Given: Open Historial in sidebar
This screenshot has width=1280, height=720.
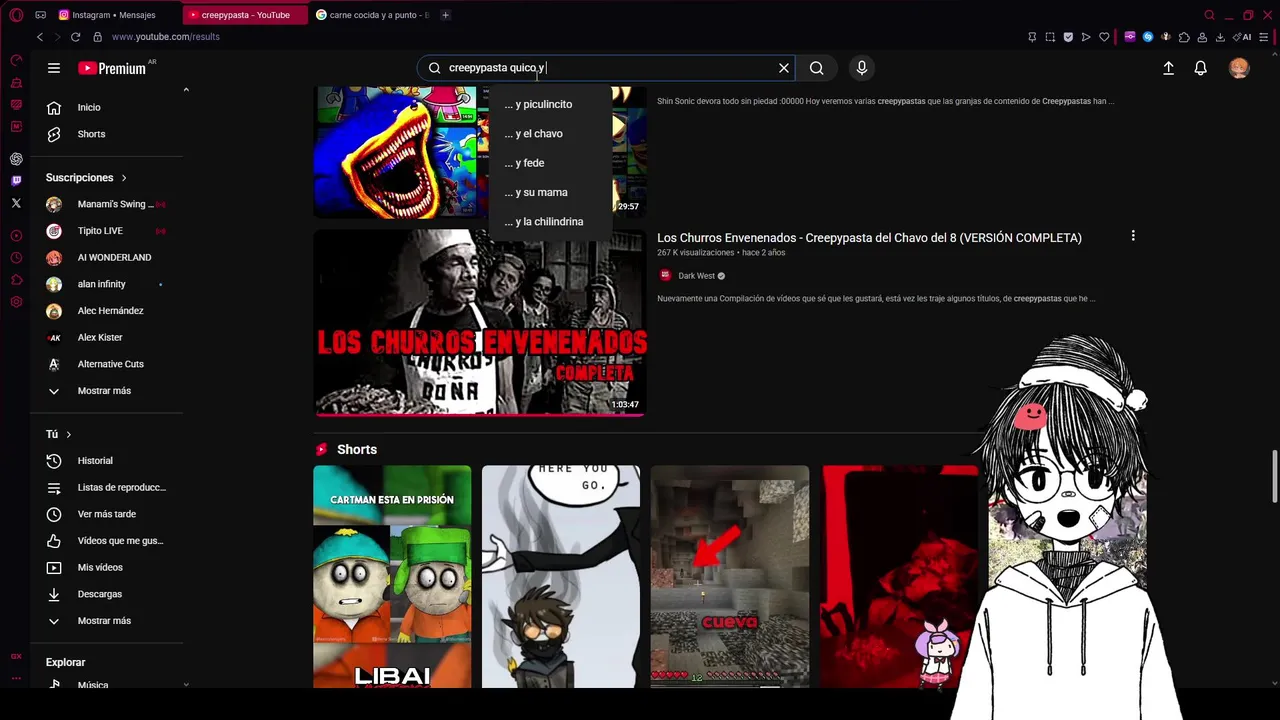Looking at the screenshot, I should pos(107,461).
